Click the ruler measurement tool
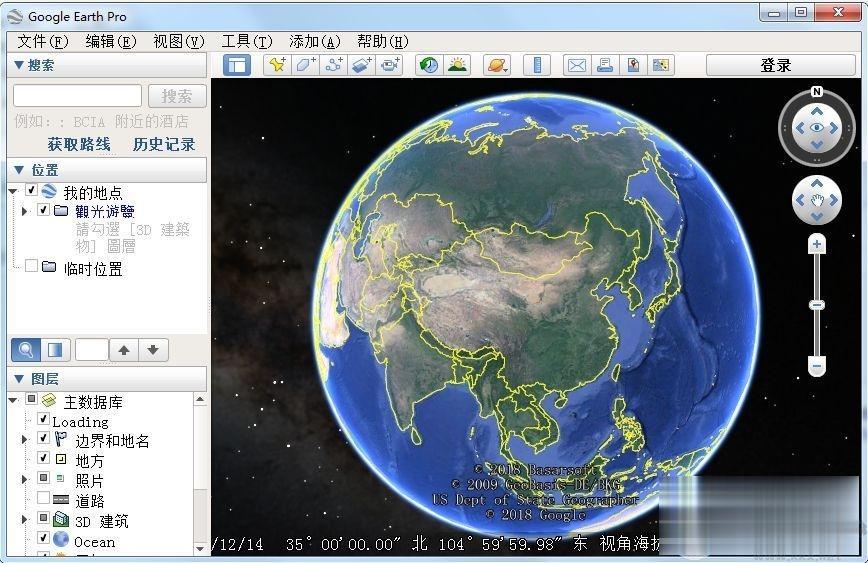The width and height of the screenshot is (868, 563). [538, 65]
